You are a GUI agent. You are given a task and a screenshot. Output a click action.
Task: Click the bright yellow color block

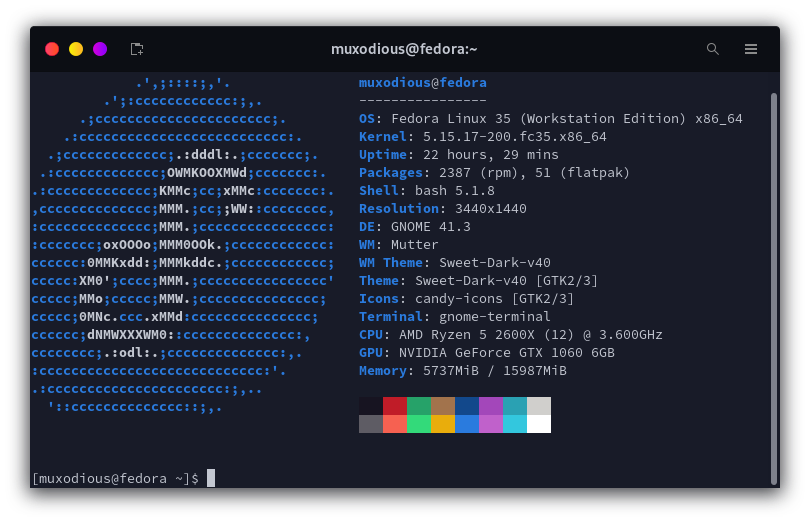click(443, 424)
